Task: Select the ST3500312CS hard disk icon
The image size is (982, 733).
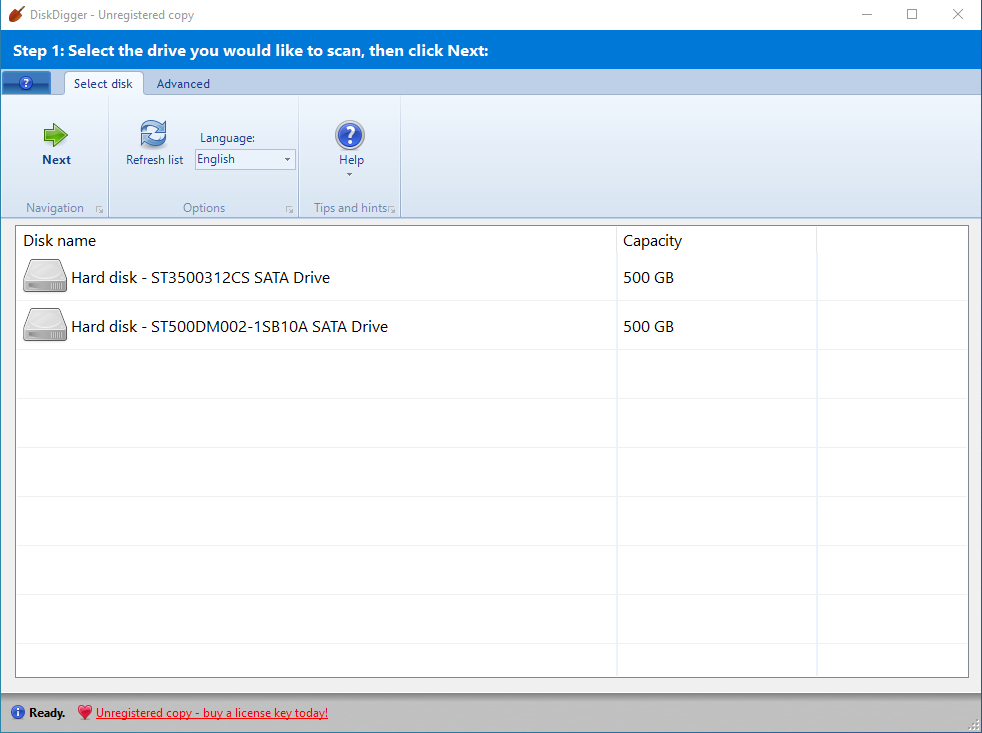Action: click(x=44, y=276)
